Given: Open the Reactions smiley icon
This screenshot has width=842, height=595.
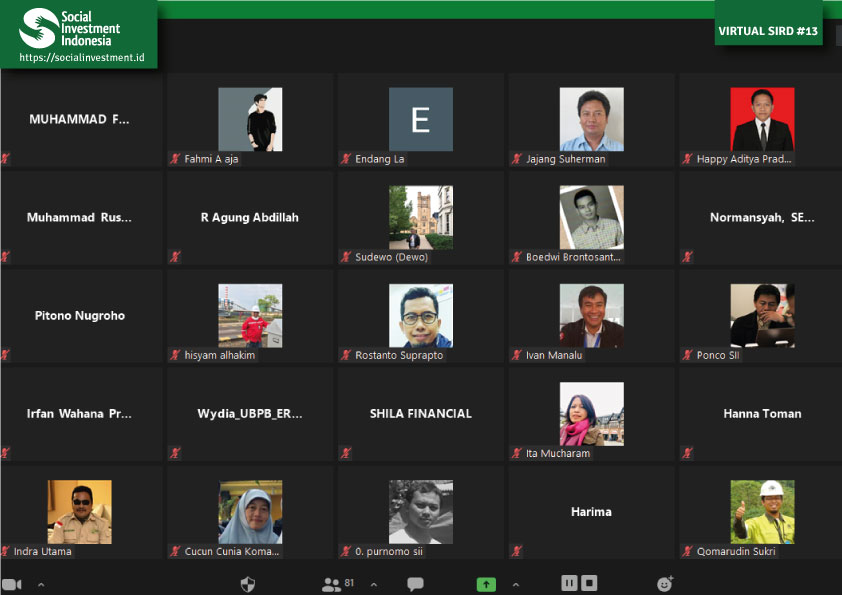Looking at the screenshot, I should click(665, 584).
